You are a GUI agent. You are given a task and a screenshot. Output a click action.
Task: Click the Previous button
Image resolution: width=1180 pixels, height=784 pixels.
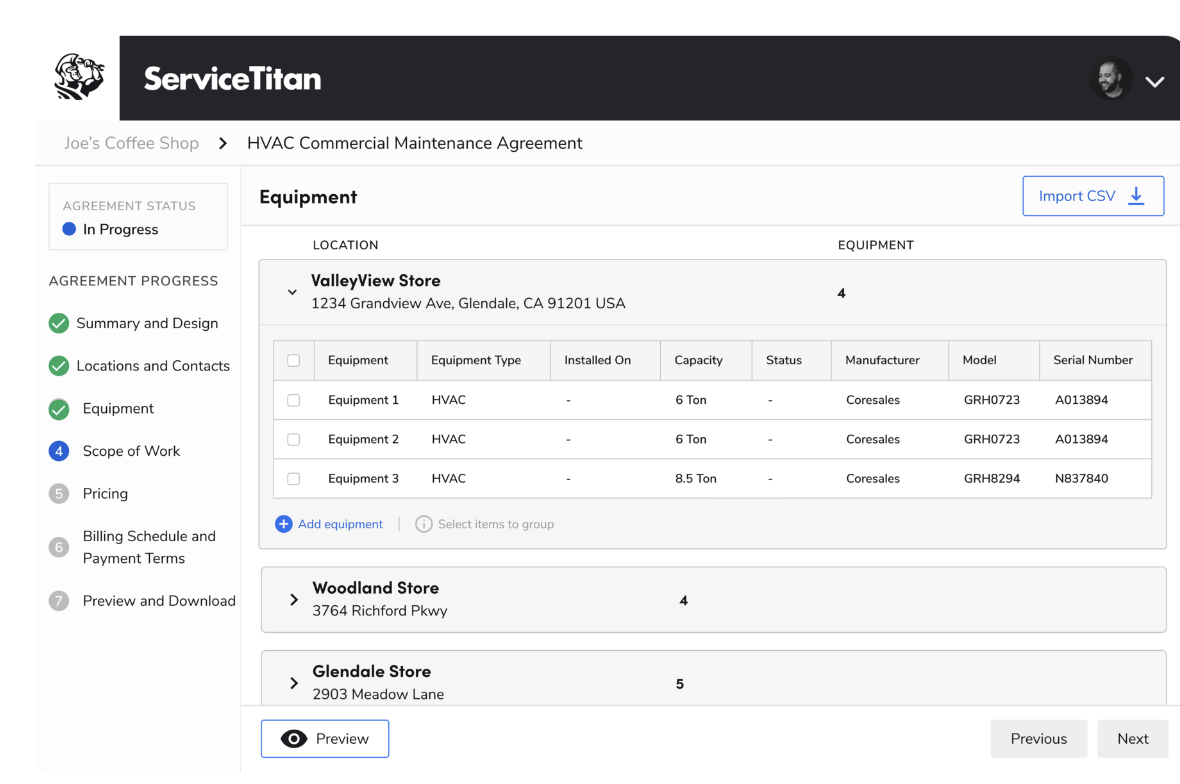[x=1038, y=739]
